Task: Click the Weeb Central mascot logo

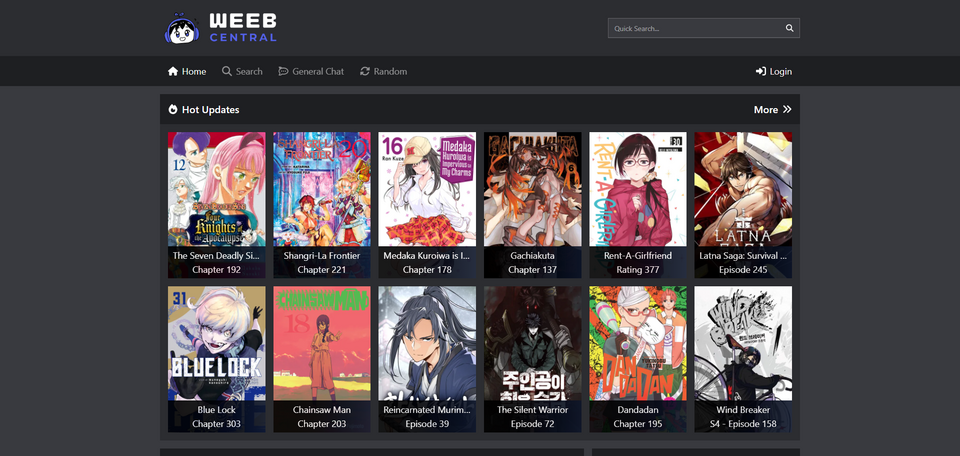Action: 182,29
